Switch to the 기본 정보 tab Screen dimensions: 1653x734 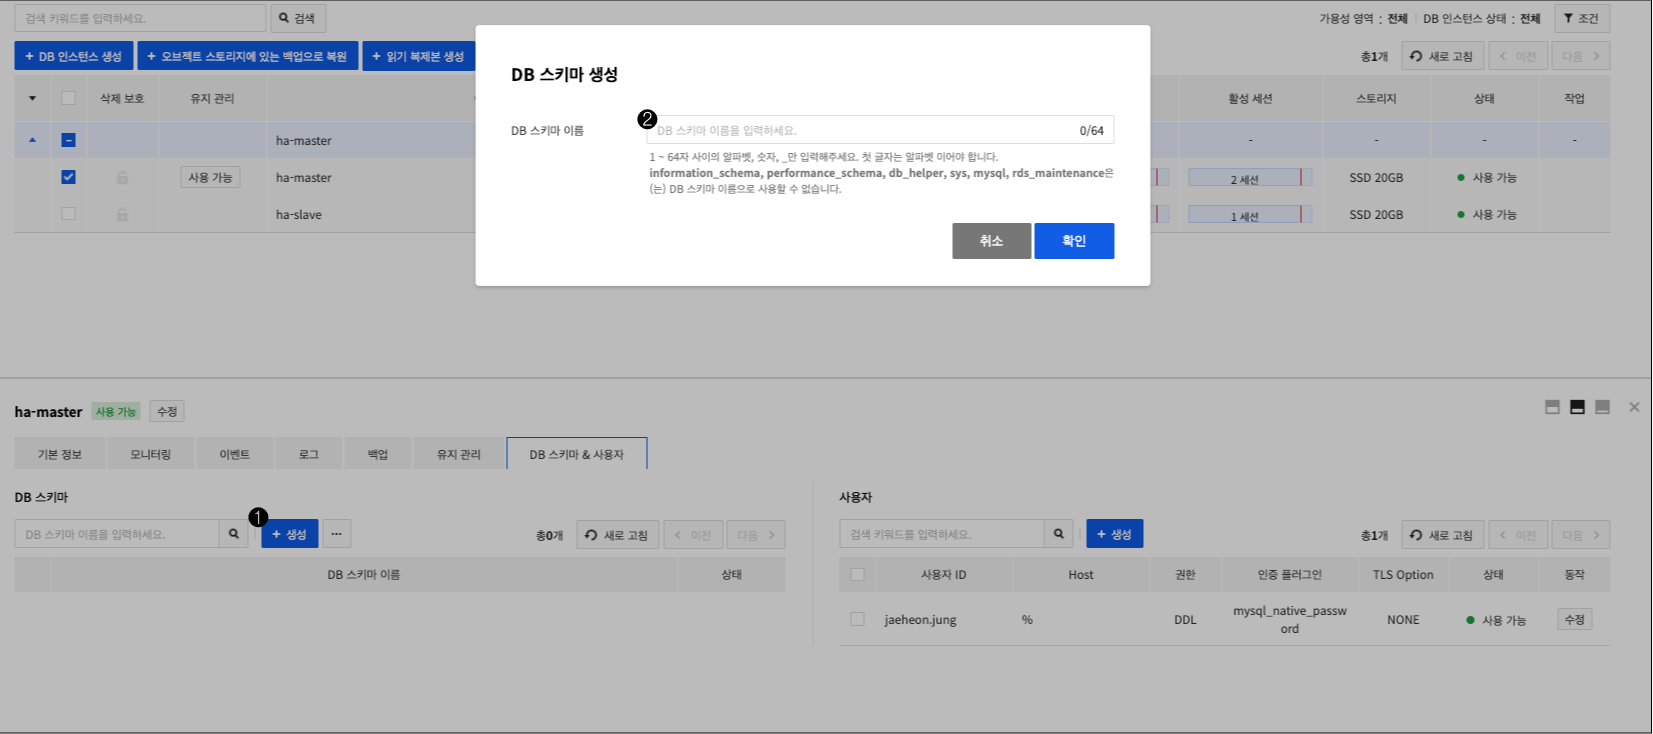60,454
